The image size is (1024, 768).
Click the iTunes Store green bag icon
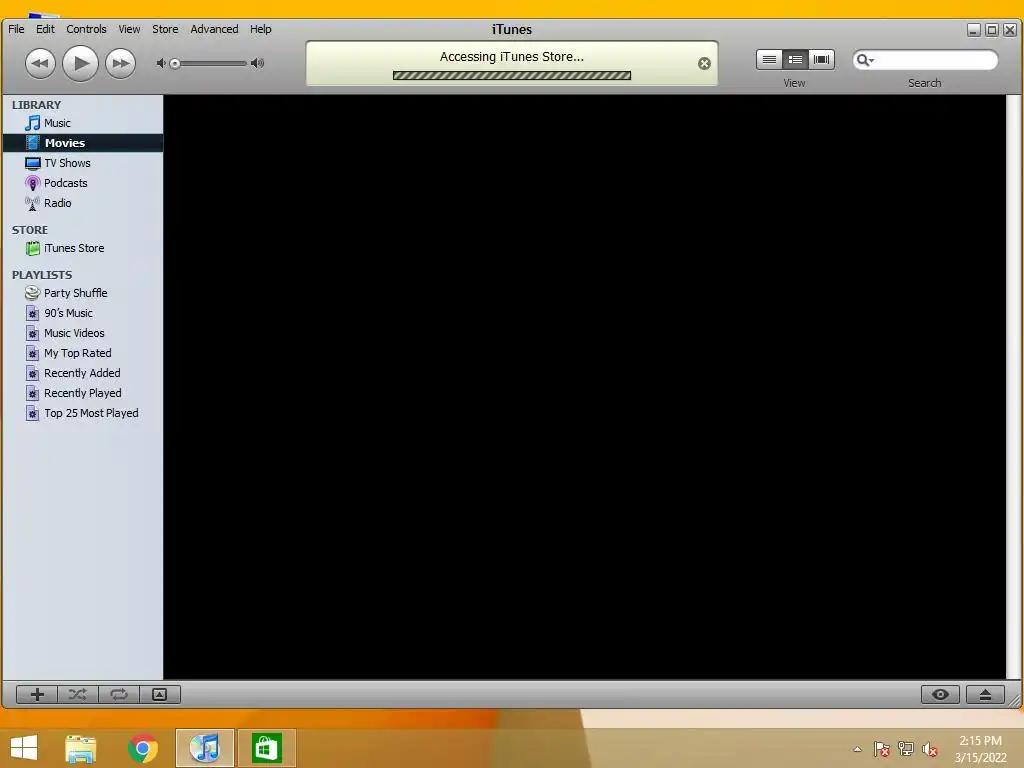coord(33,248)
